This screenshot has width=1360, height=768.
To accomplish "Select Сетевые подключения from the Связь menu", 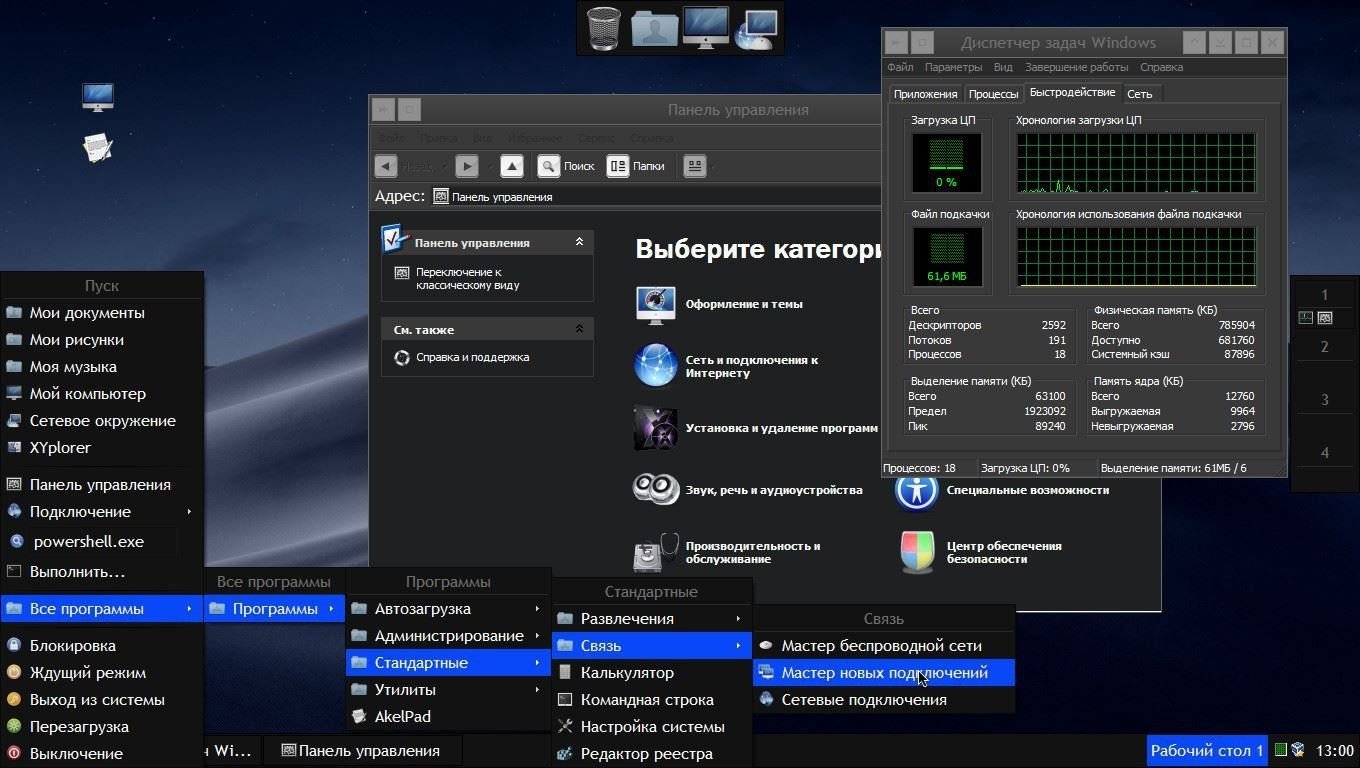I will (x=863, y=700).
